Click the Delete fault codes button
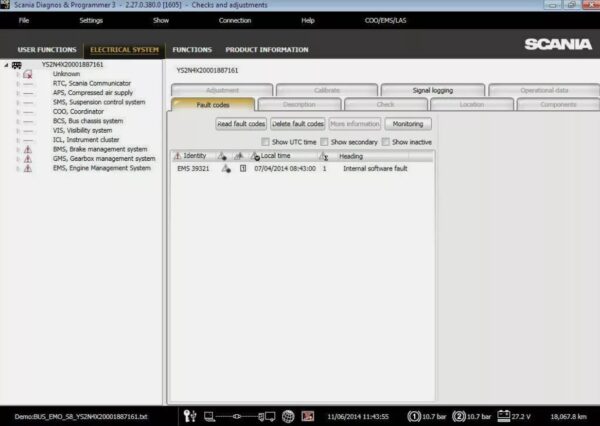This screenshot has width=600, height=426. (298, 124)
